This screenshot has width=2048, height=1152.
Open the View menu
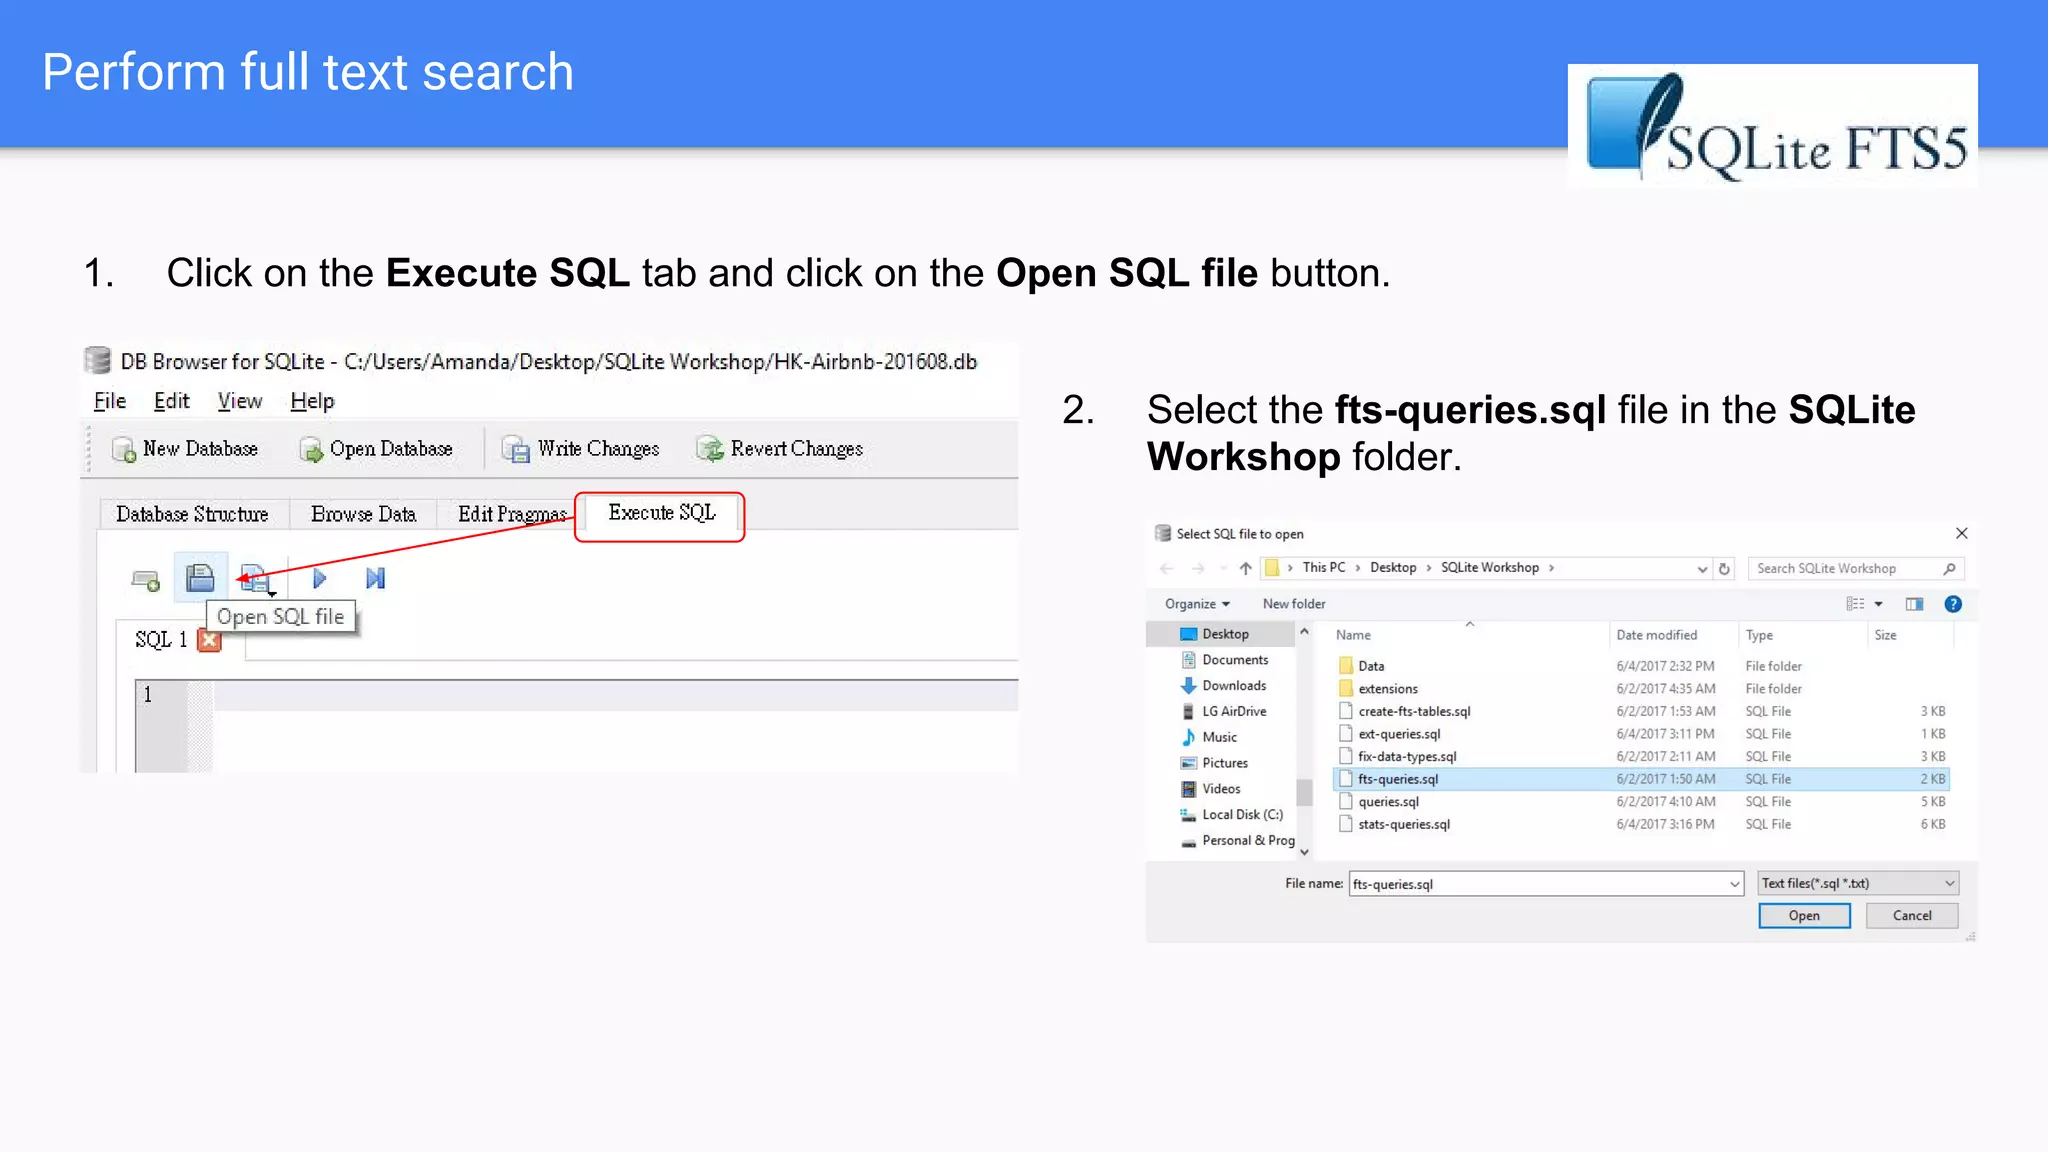240,401
